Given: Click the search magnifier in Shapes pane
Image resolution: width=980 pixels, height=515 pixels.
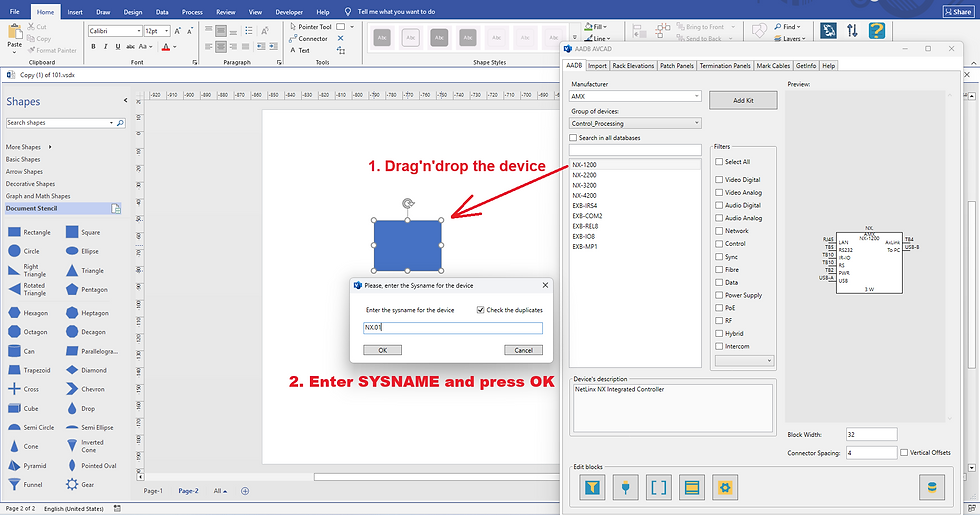Looking at the screenshot, I should (x=121, y=123).
